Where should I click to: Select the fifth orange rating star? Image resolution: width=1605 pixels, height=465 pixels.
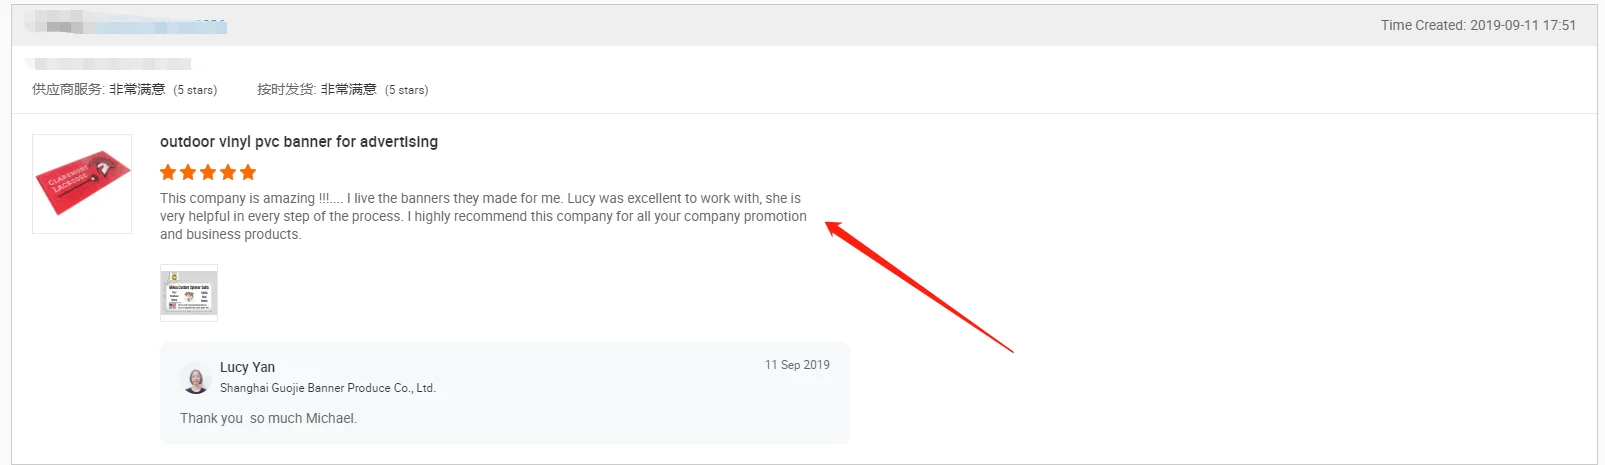point(248,172)
